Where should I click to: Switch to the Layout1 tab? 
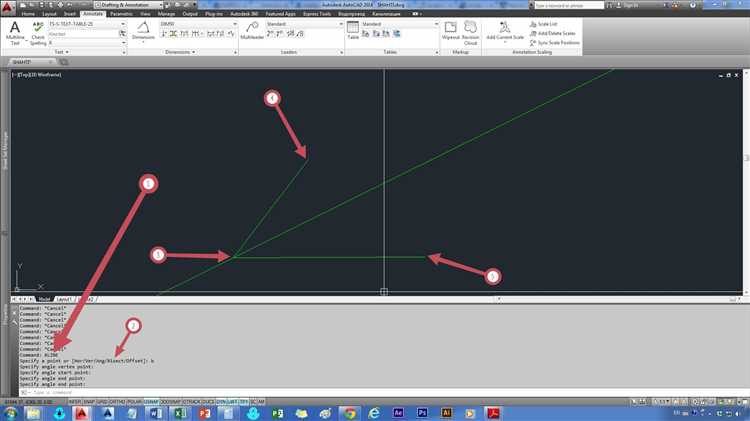[x=64, y=299]
